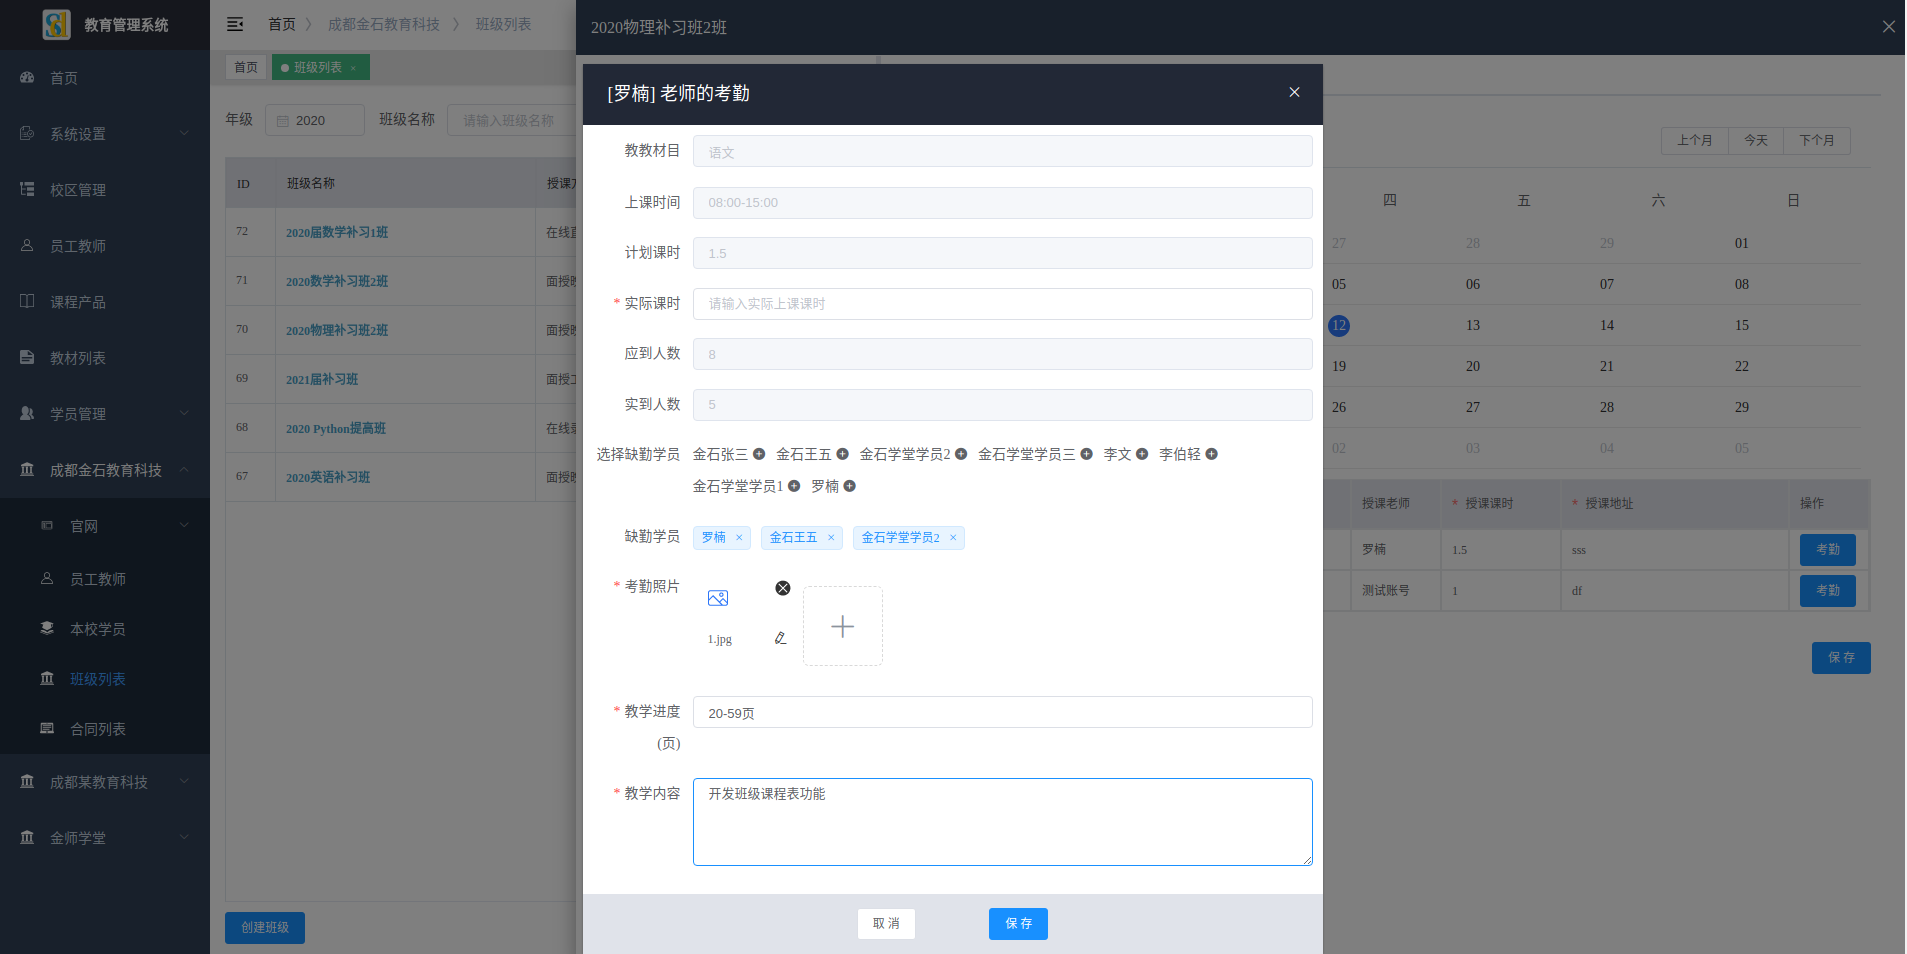1907x954 pixels.
Task: Remove 罗楠 tag from absent students
Action: 739,538
